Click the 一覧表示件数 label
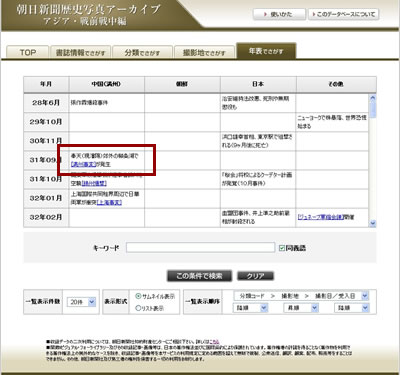The image size is (400, 375). coord(43,302)
